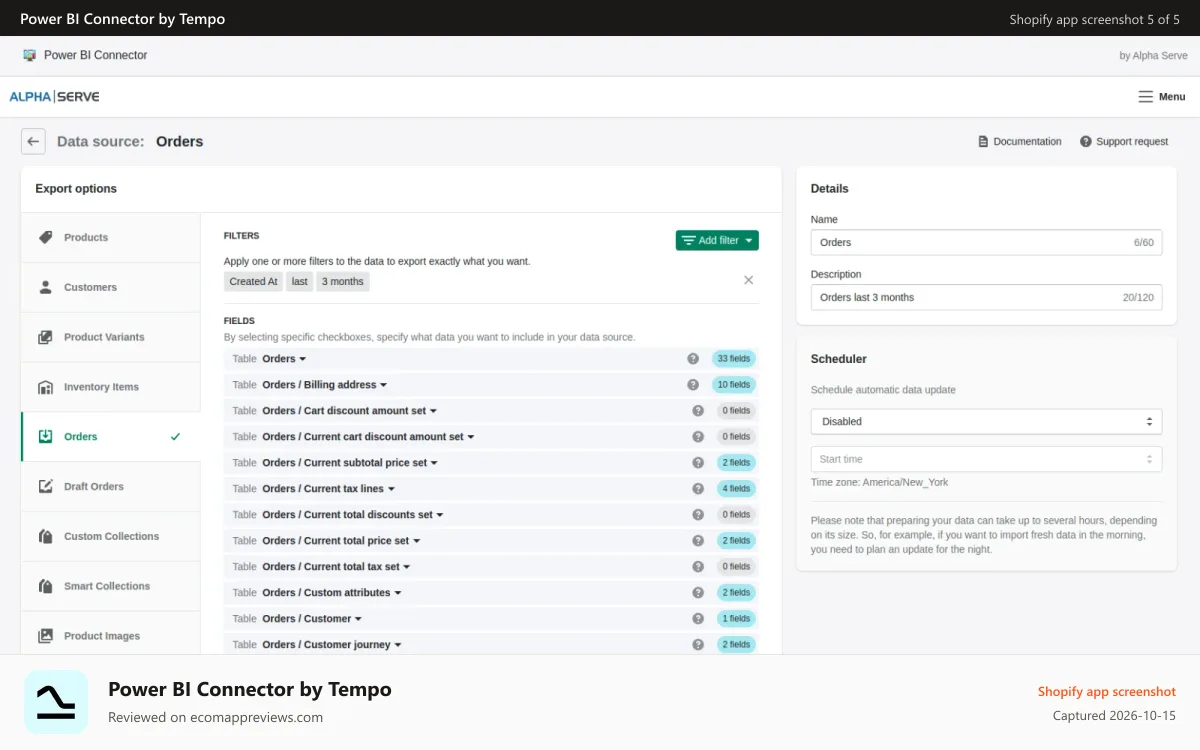Open the Documentation link
Image resolution: width=1200 pixels, height=750 pixels.
[x=1019, y=142]
